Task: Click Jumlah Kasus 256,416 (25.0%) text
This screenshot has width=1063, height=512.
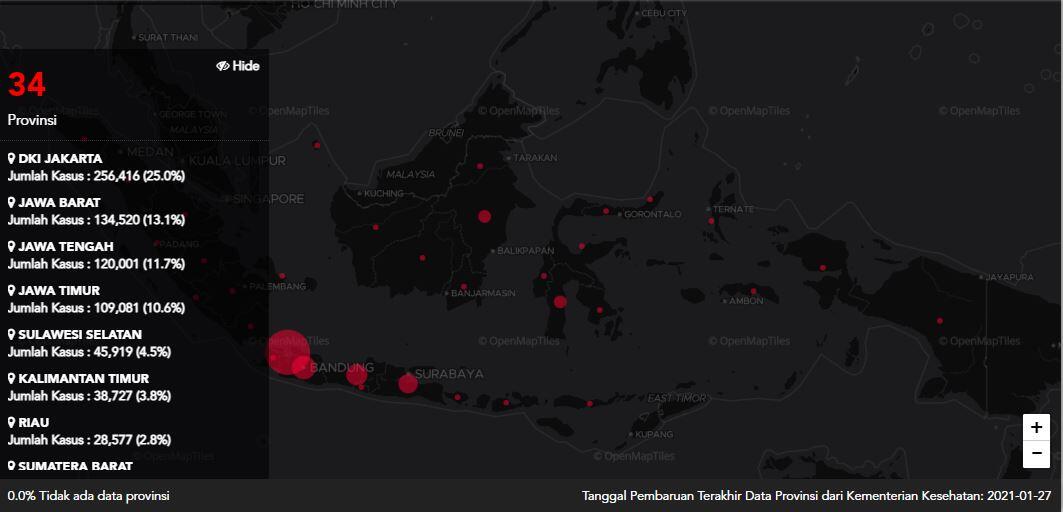Action: pos(96,176)
